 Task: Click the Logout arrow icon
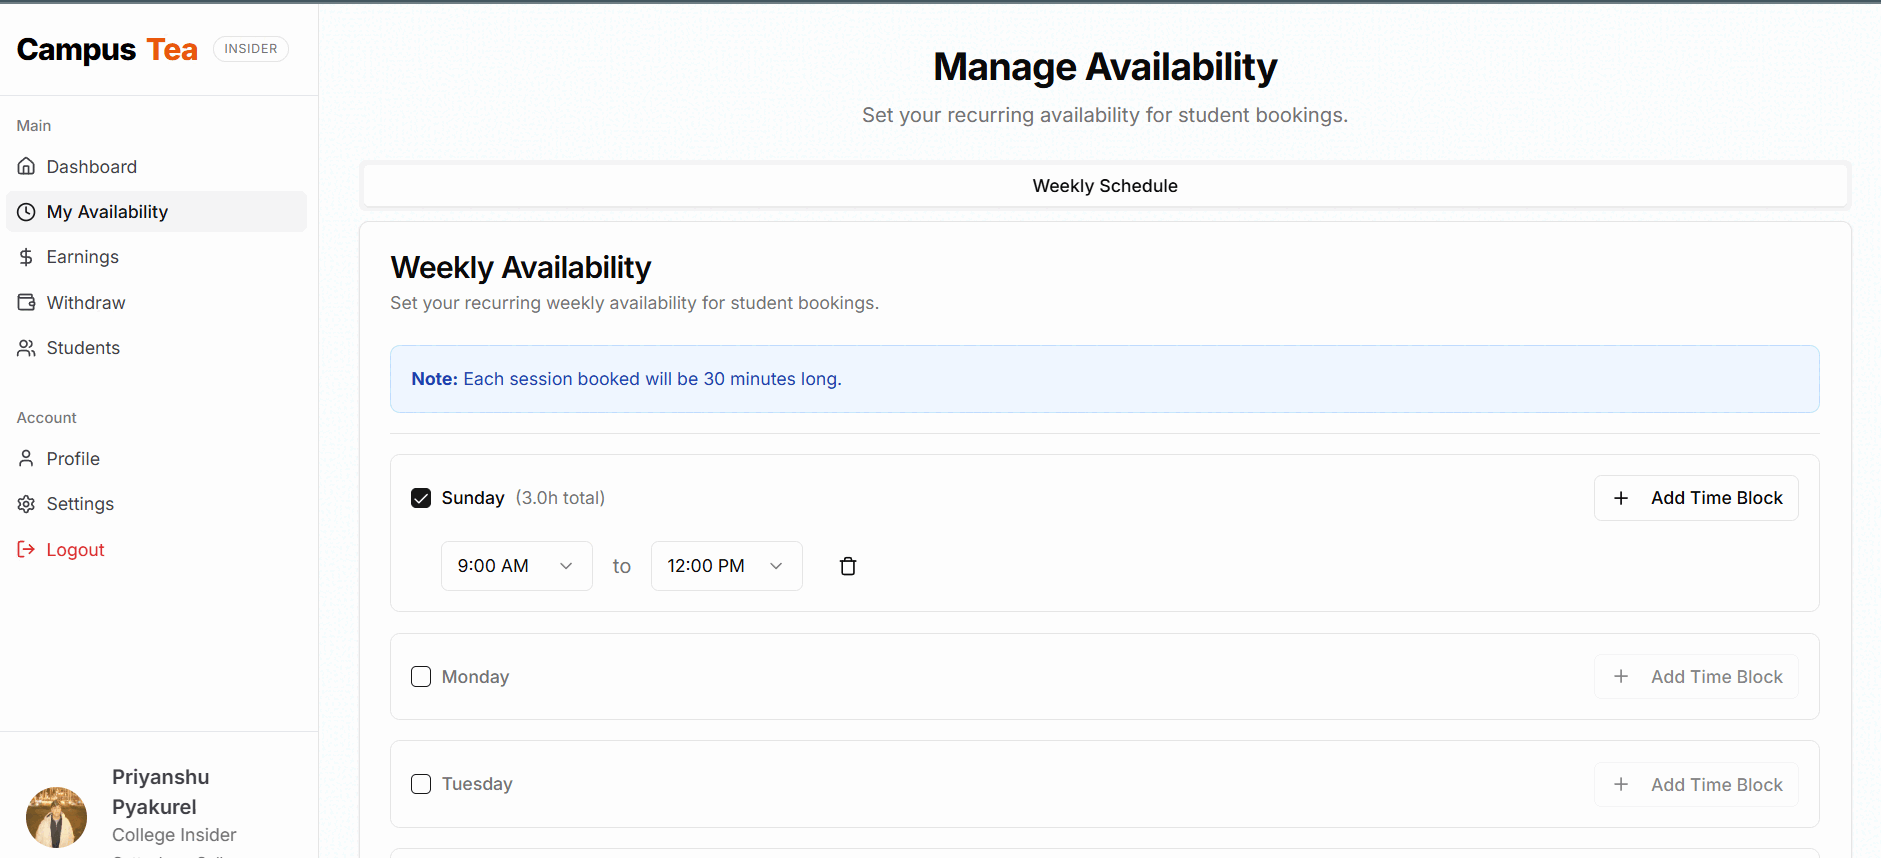coord(27,549)
